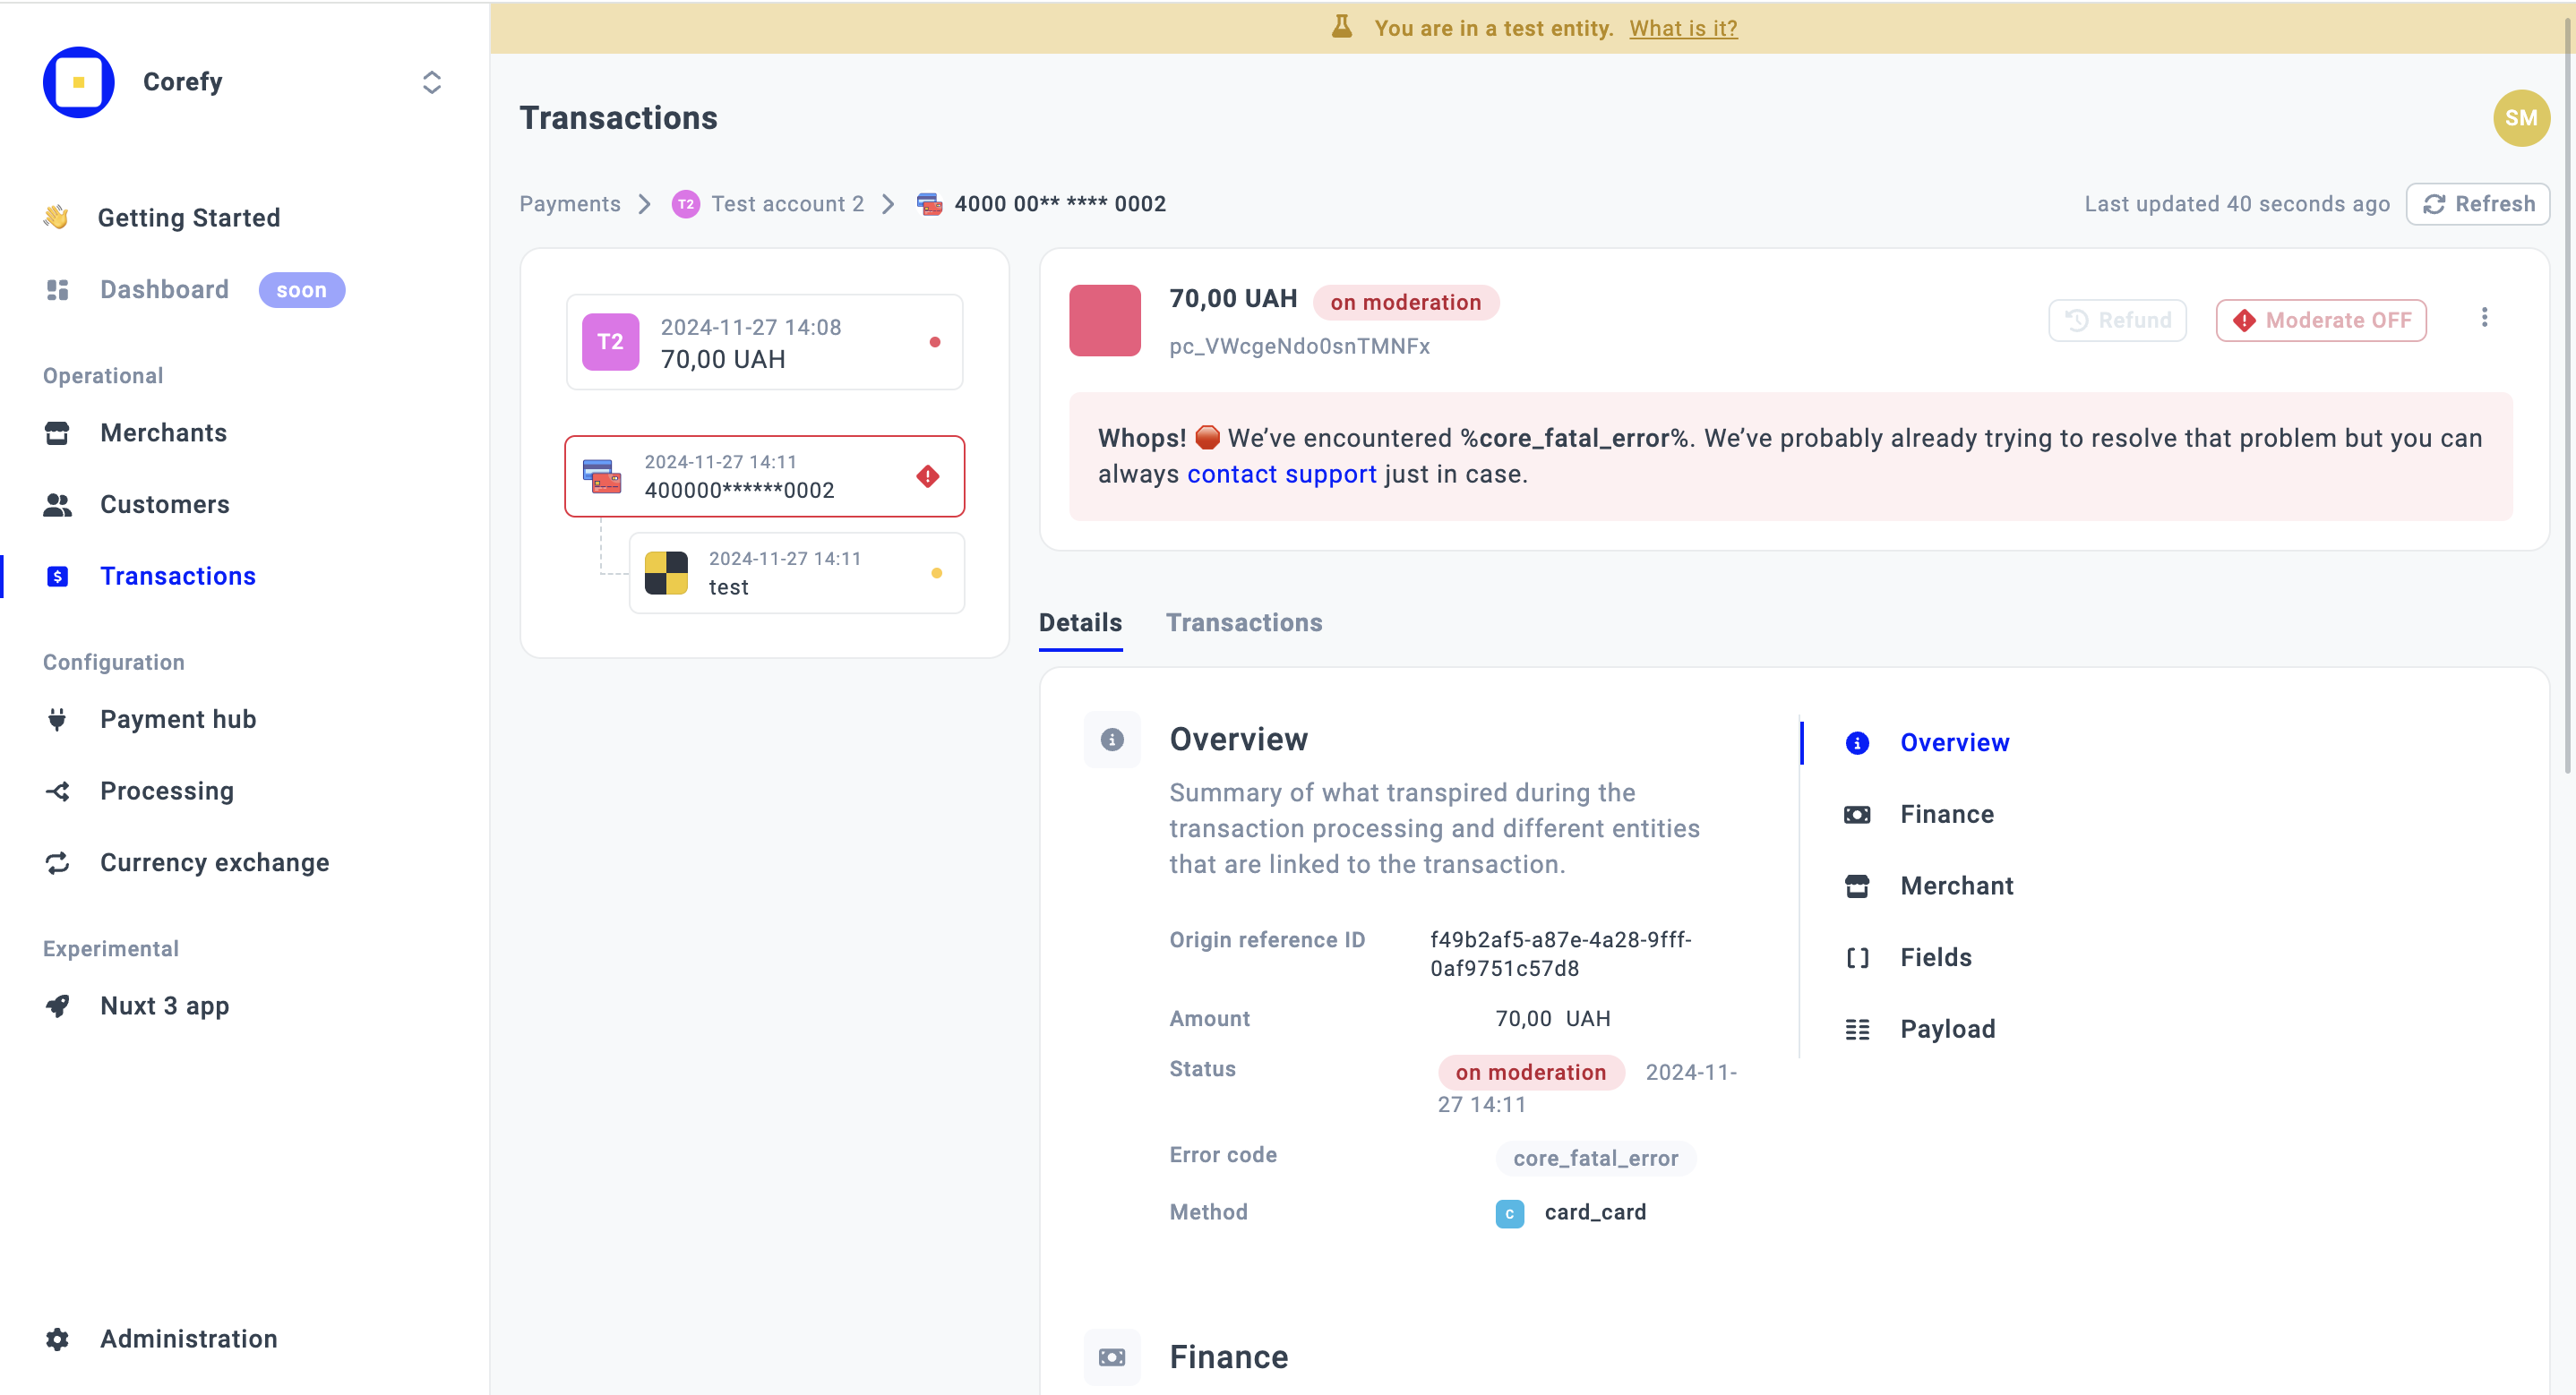Open Payment hub plug icon

(57, 719)
